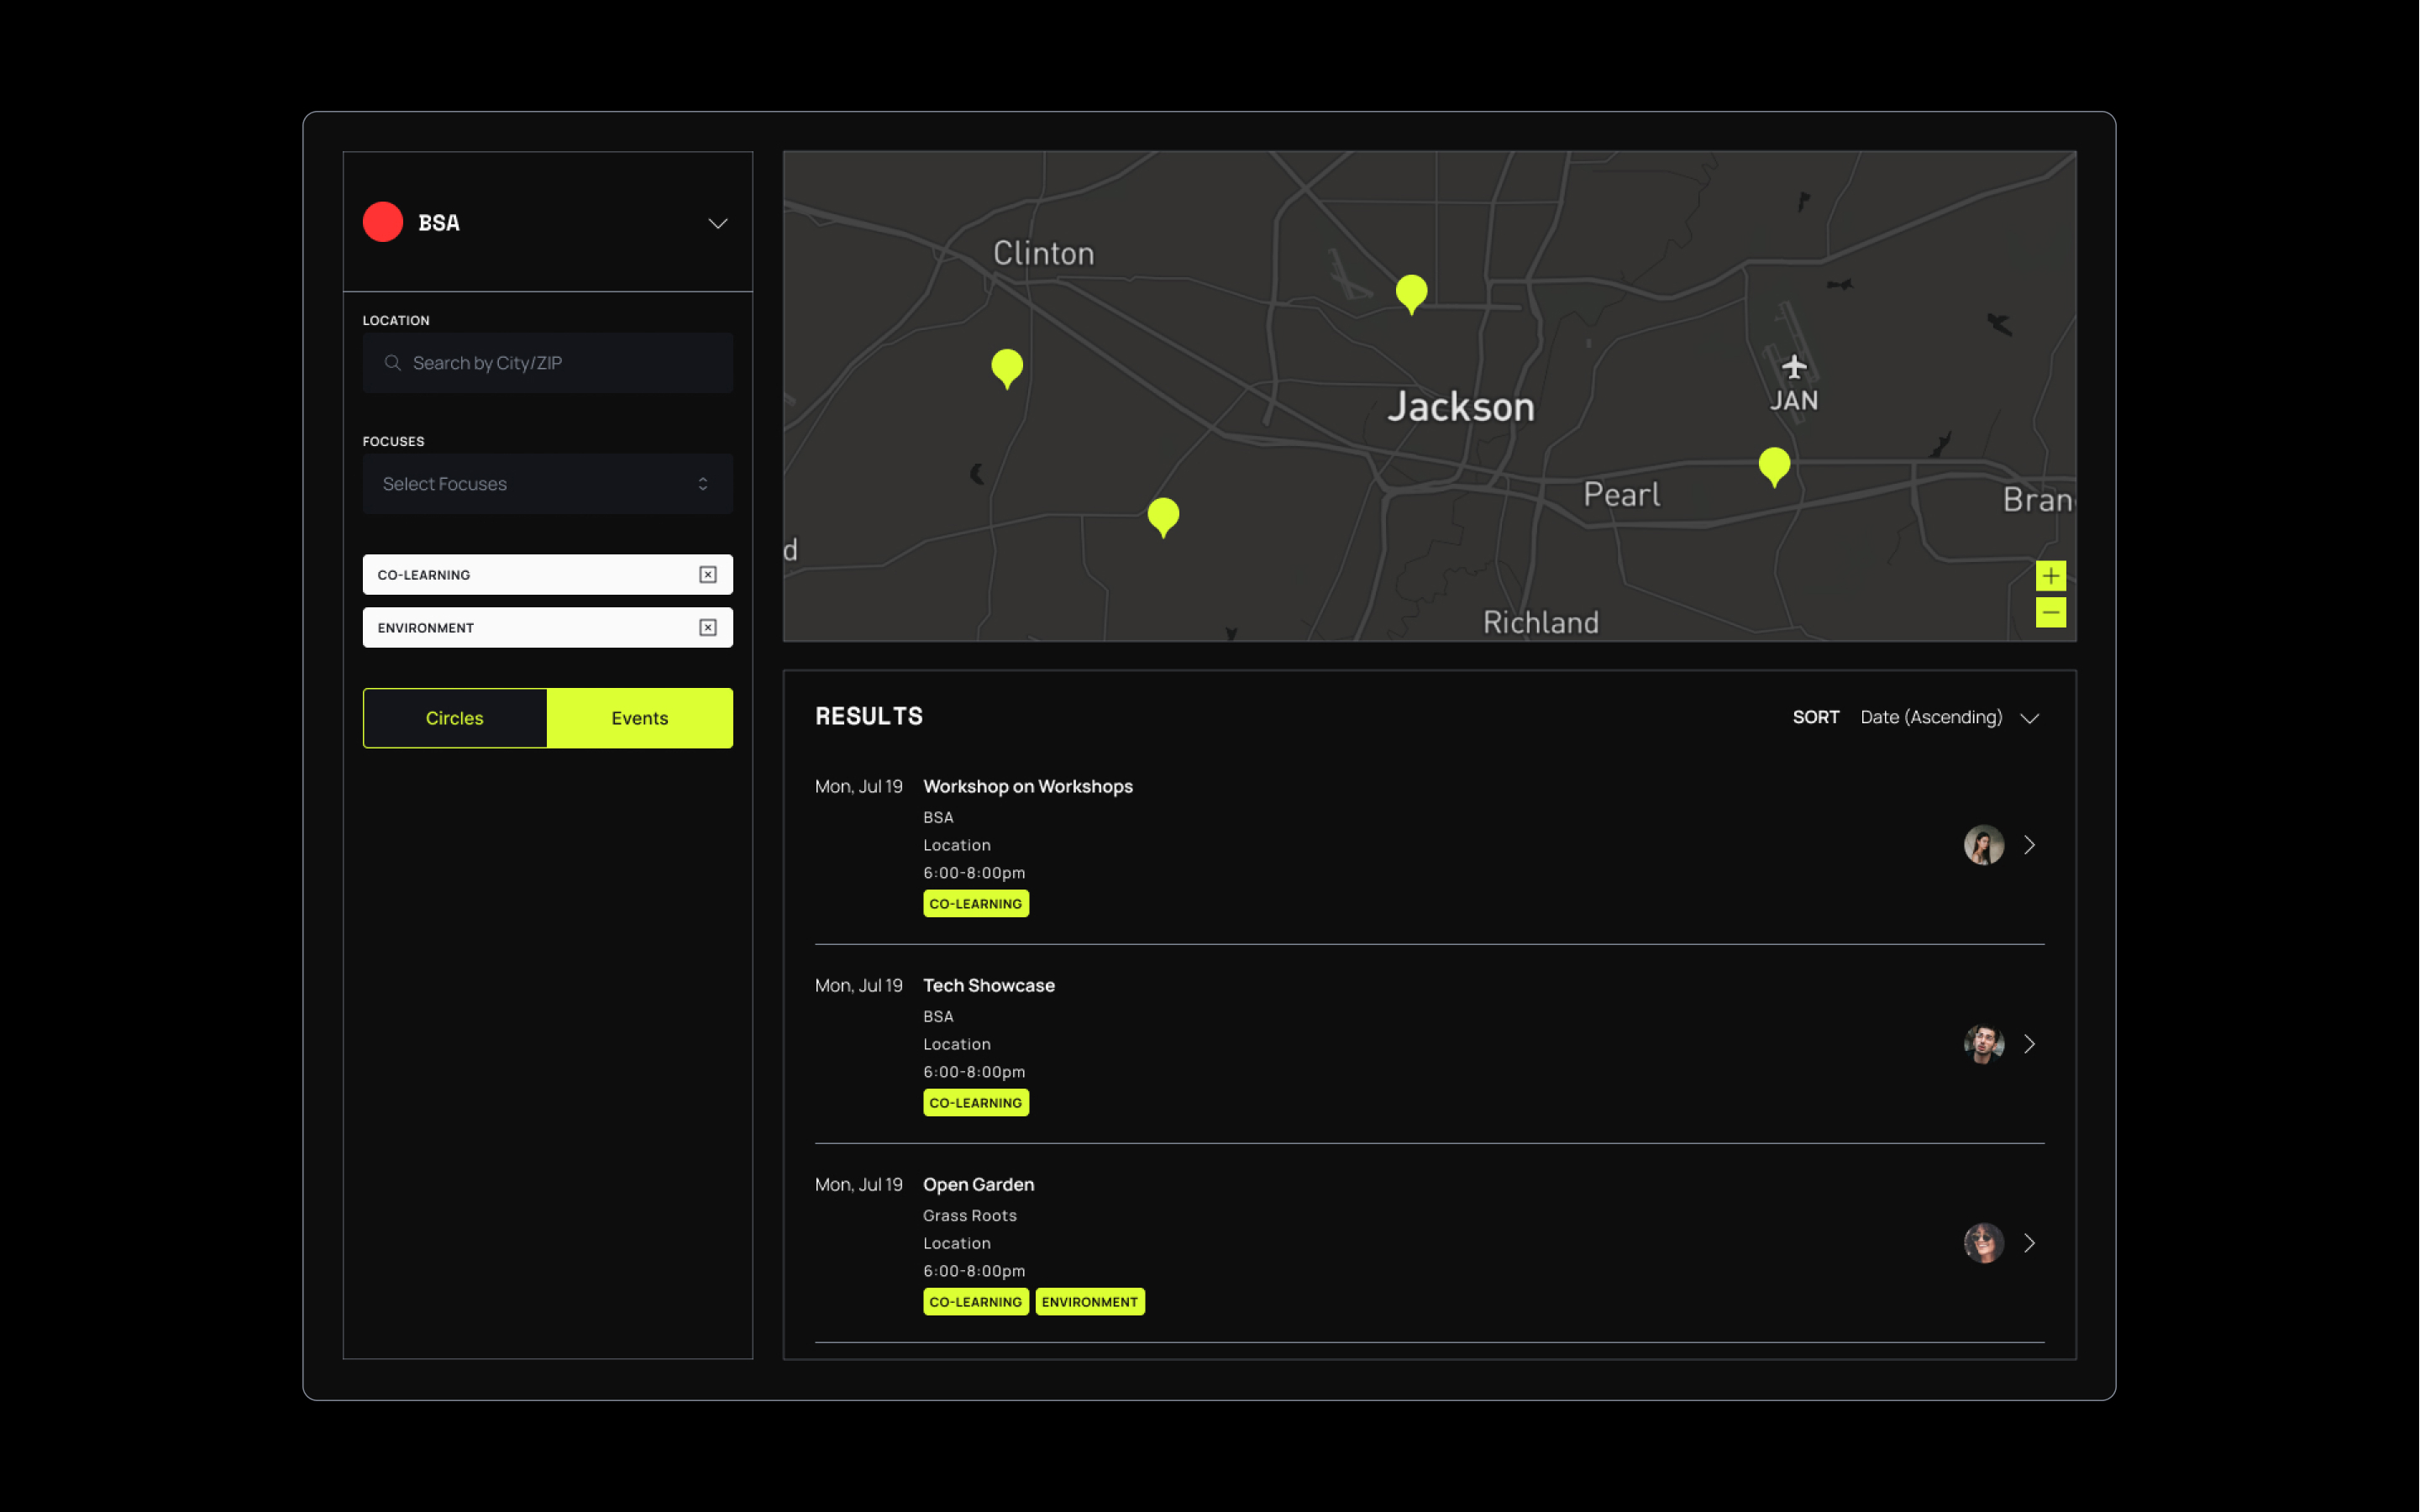This screenshot has width=2420, height=1512.
Task: Click the sort dropdown chevron arrow
Action: 2029,718
